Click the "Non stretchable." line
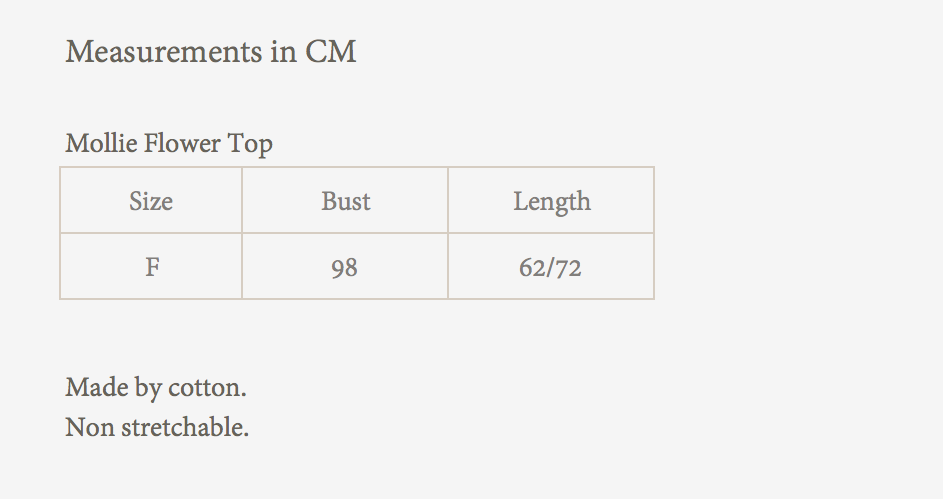 tap(157, 428)
